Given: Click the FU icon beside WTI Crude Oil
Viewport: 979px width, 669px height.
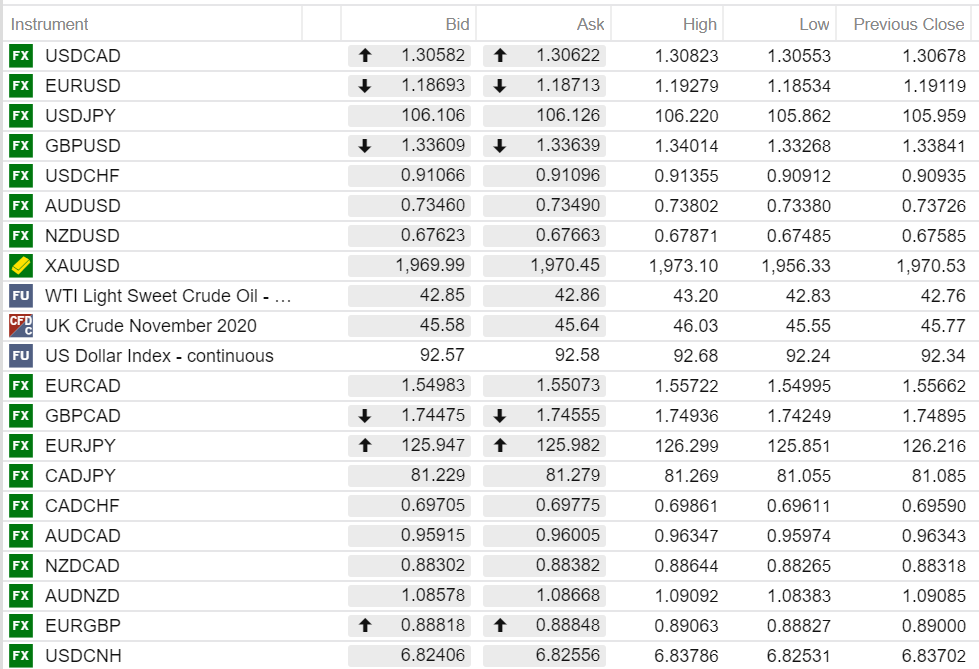Looking at the screenshot, I should pos(20,296).
